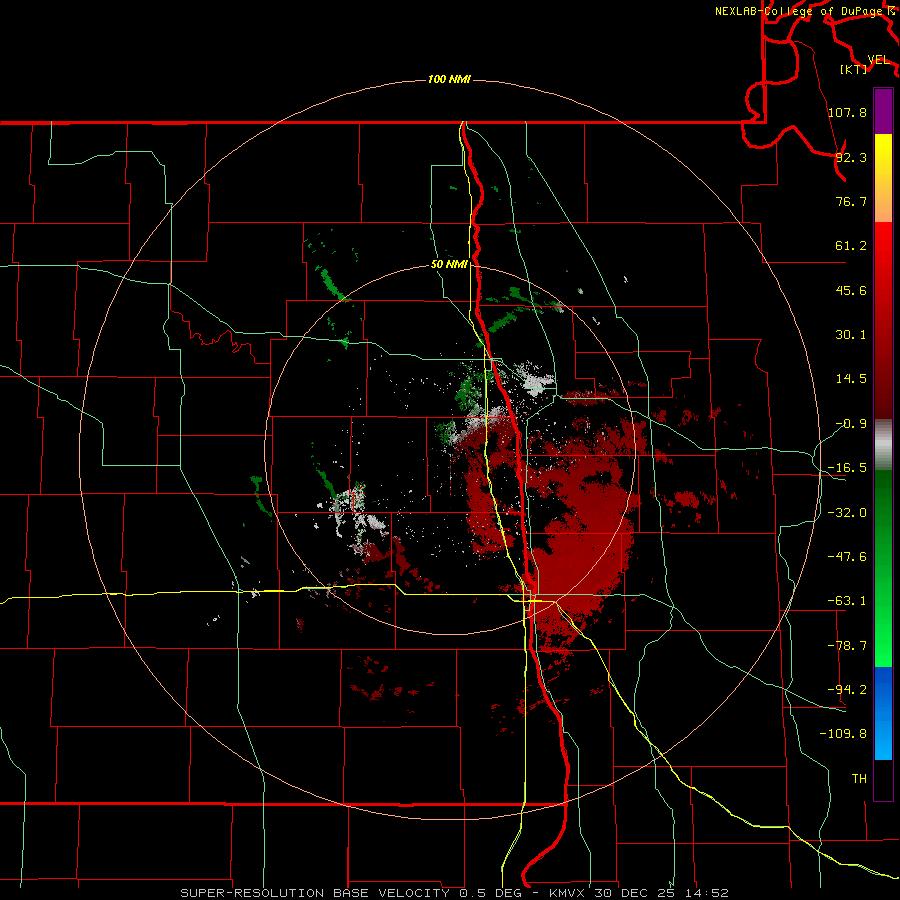
Task: Click the 100 NMI range ring label
Action: click(449, 79)
